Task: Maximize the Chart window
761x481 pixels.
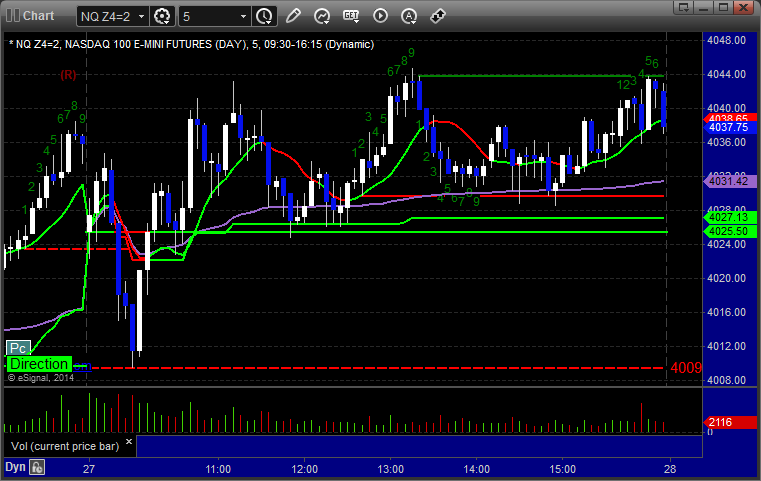Action: coord(723,7)
